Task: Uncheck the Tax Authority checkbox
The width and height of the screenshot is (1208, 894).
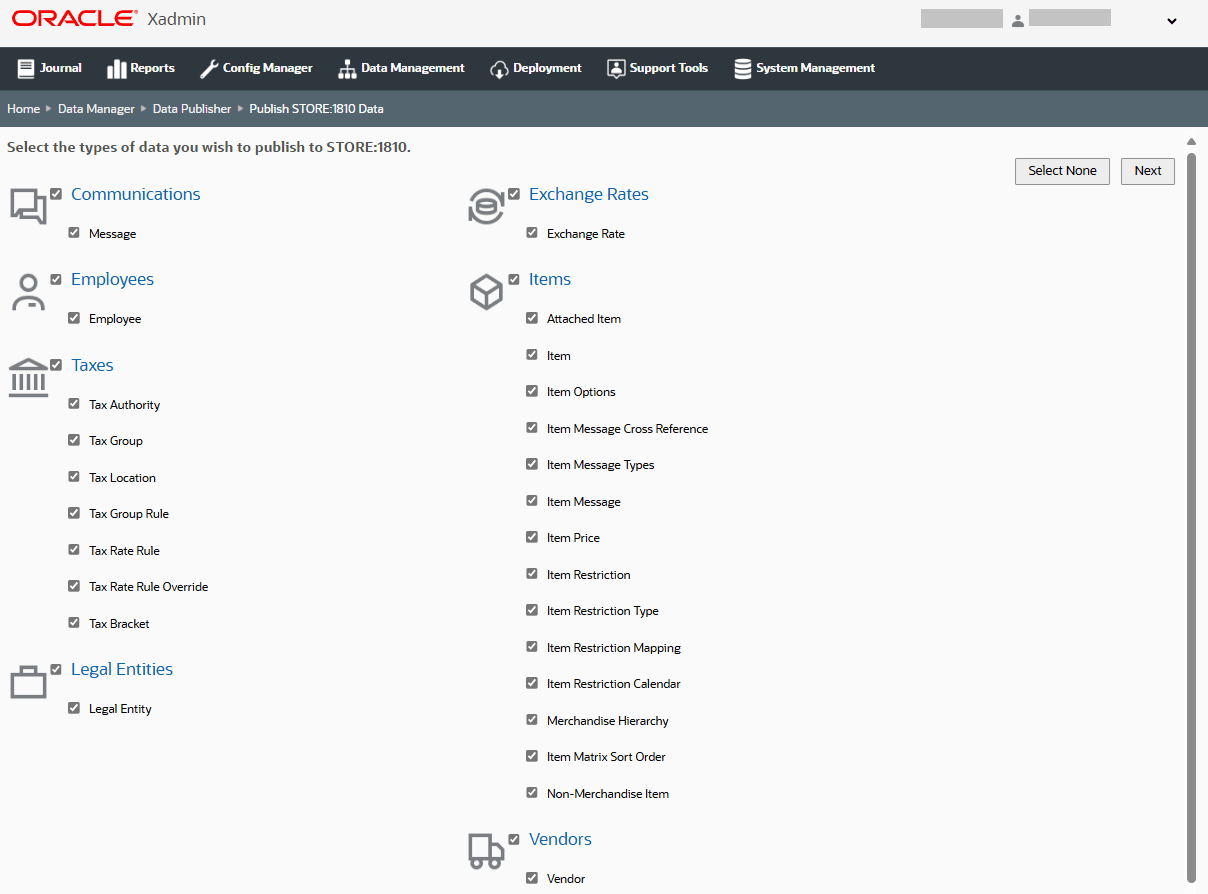Action: (x=73, y=404)
